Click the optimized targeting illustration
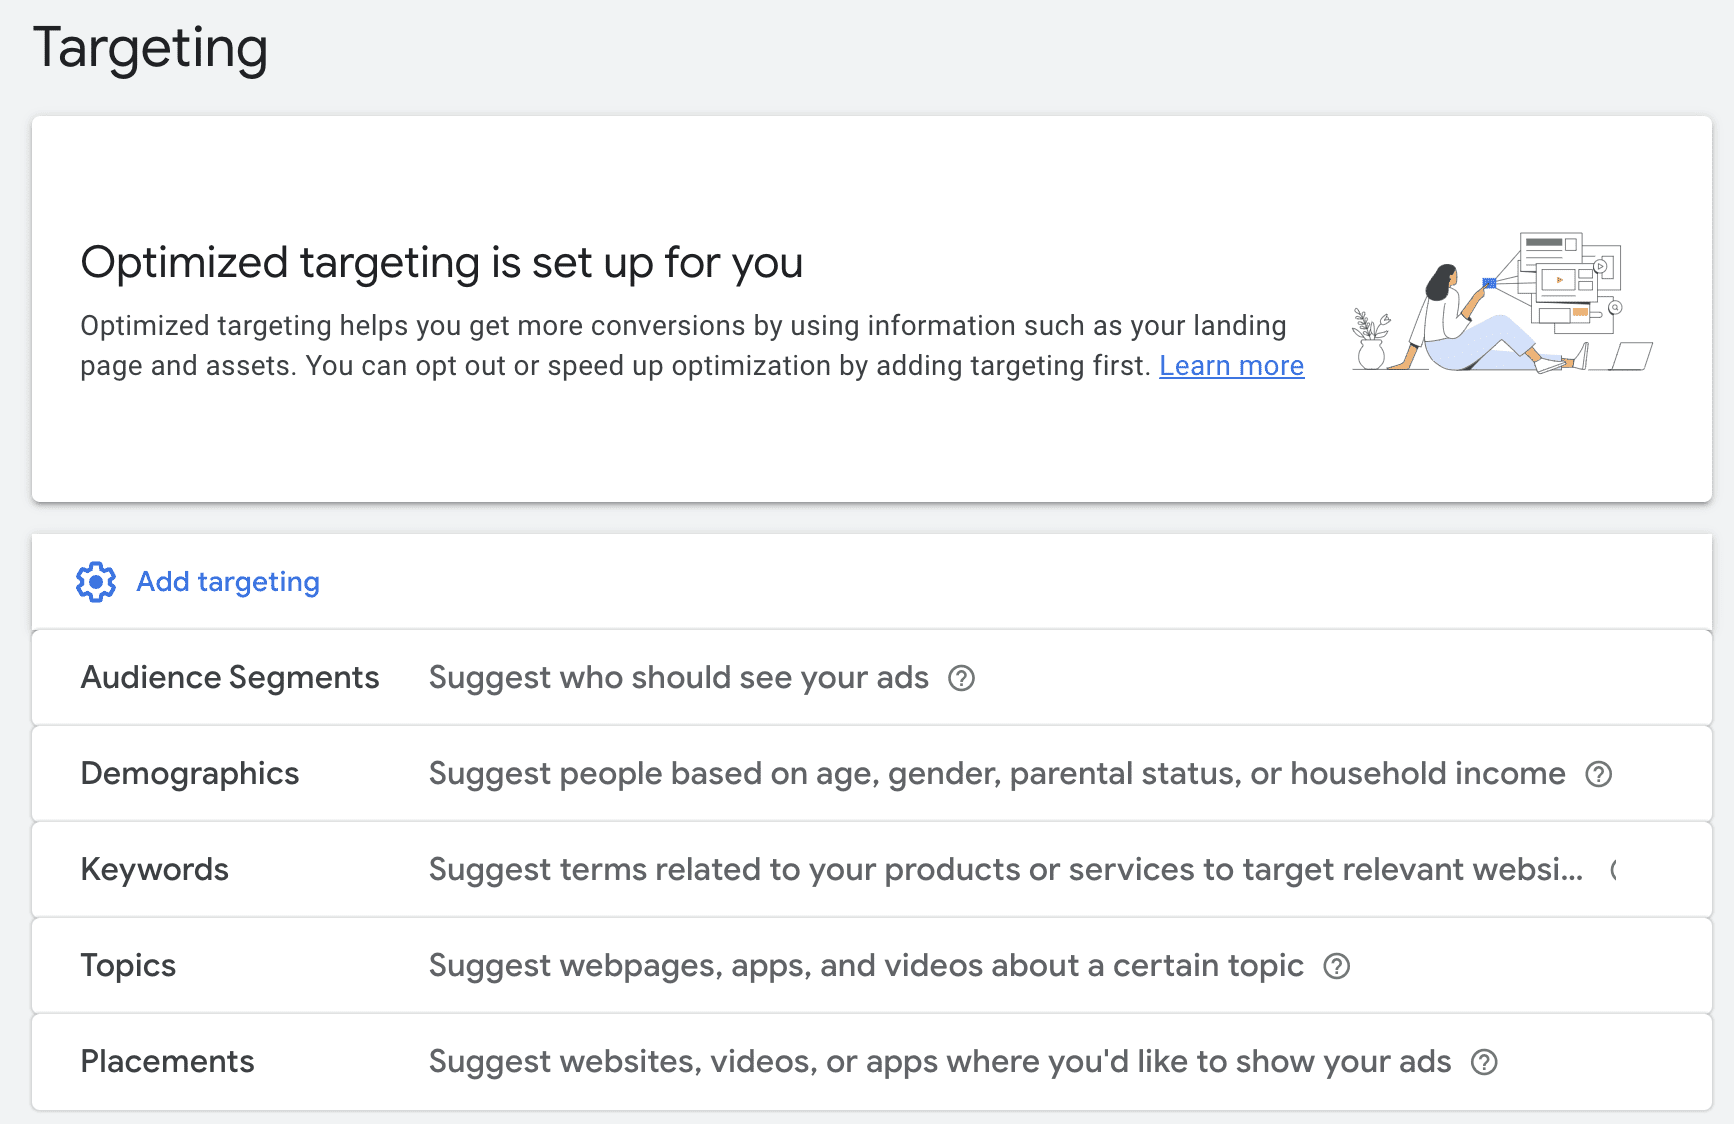This screenshot has height=1124, width=1734. [x=1502, y=302]
